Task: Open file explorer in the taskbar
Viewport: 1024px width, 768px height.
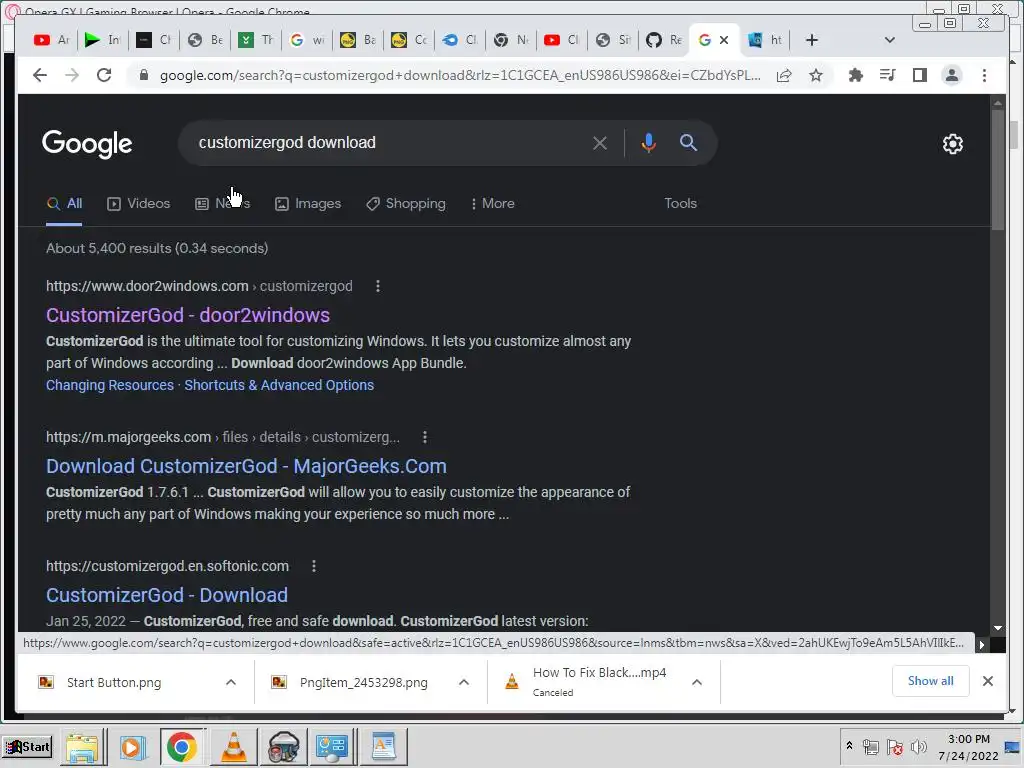Action: point(82,746)
